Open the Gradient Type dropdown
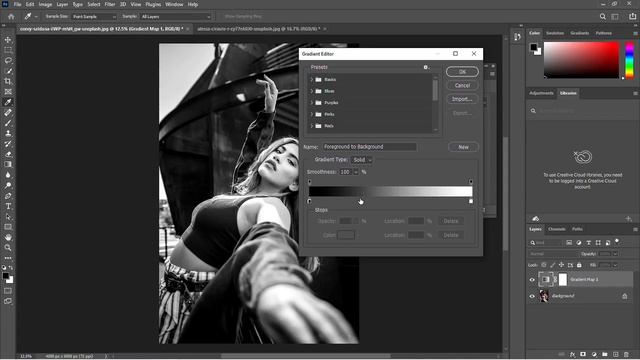The height and width of the screenshot is (360, 640). 362,160
